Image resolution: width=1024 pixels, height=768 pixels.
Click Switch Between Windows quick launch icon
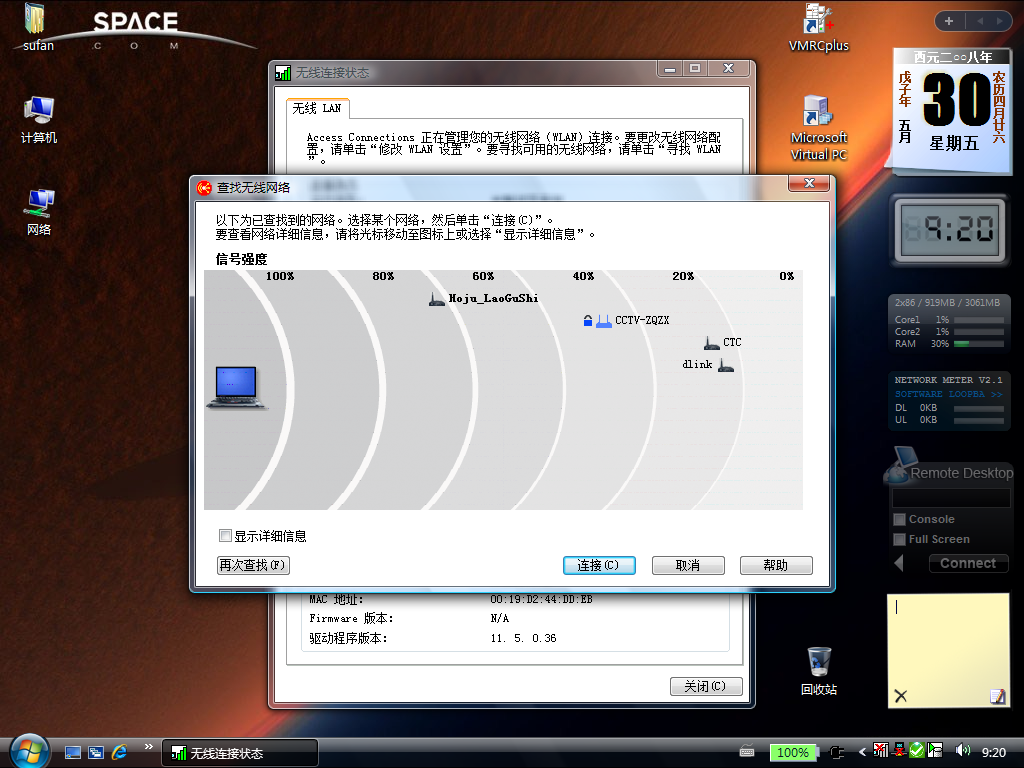(x=96, y=752)
